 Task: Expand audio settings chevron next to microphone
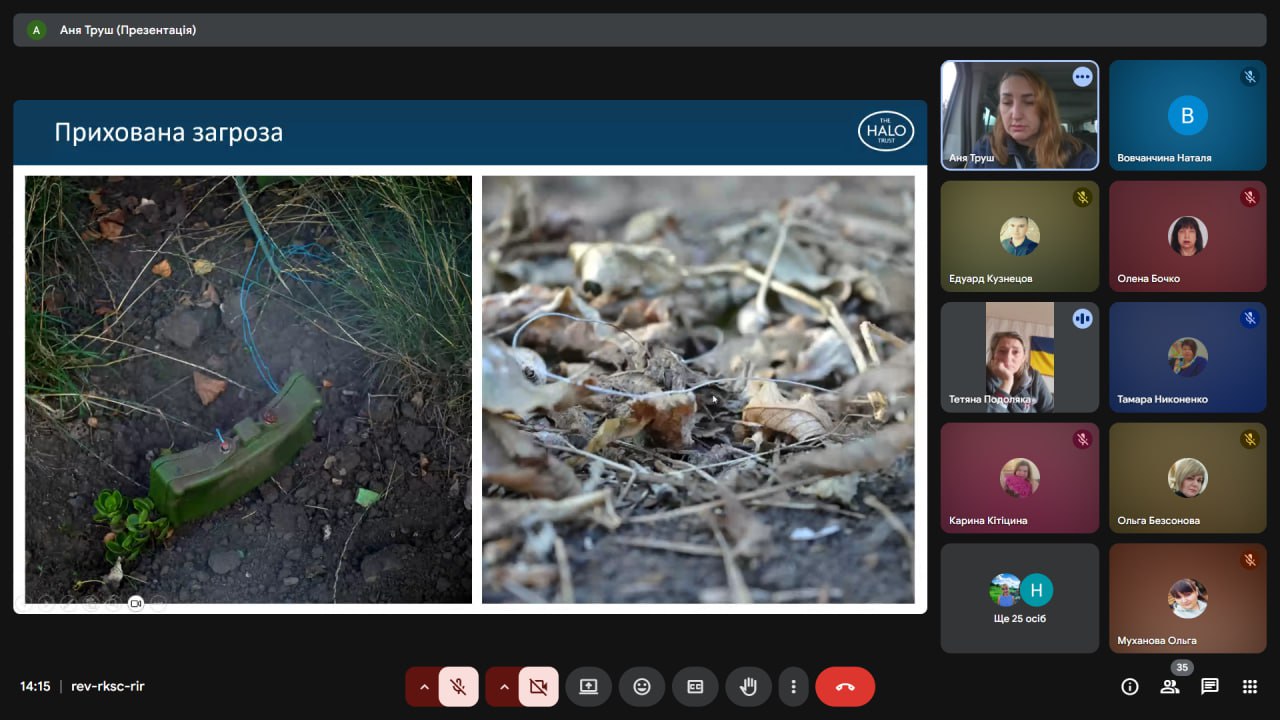(424, 687)
